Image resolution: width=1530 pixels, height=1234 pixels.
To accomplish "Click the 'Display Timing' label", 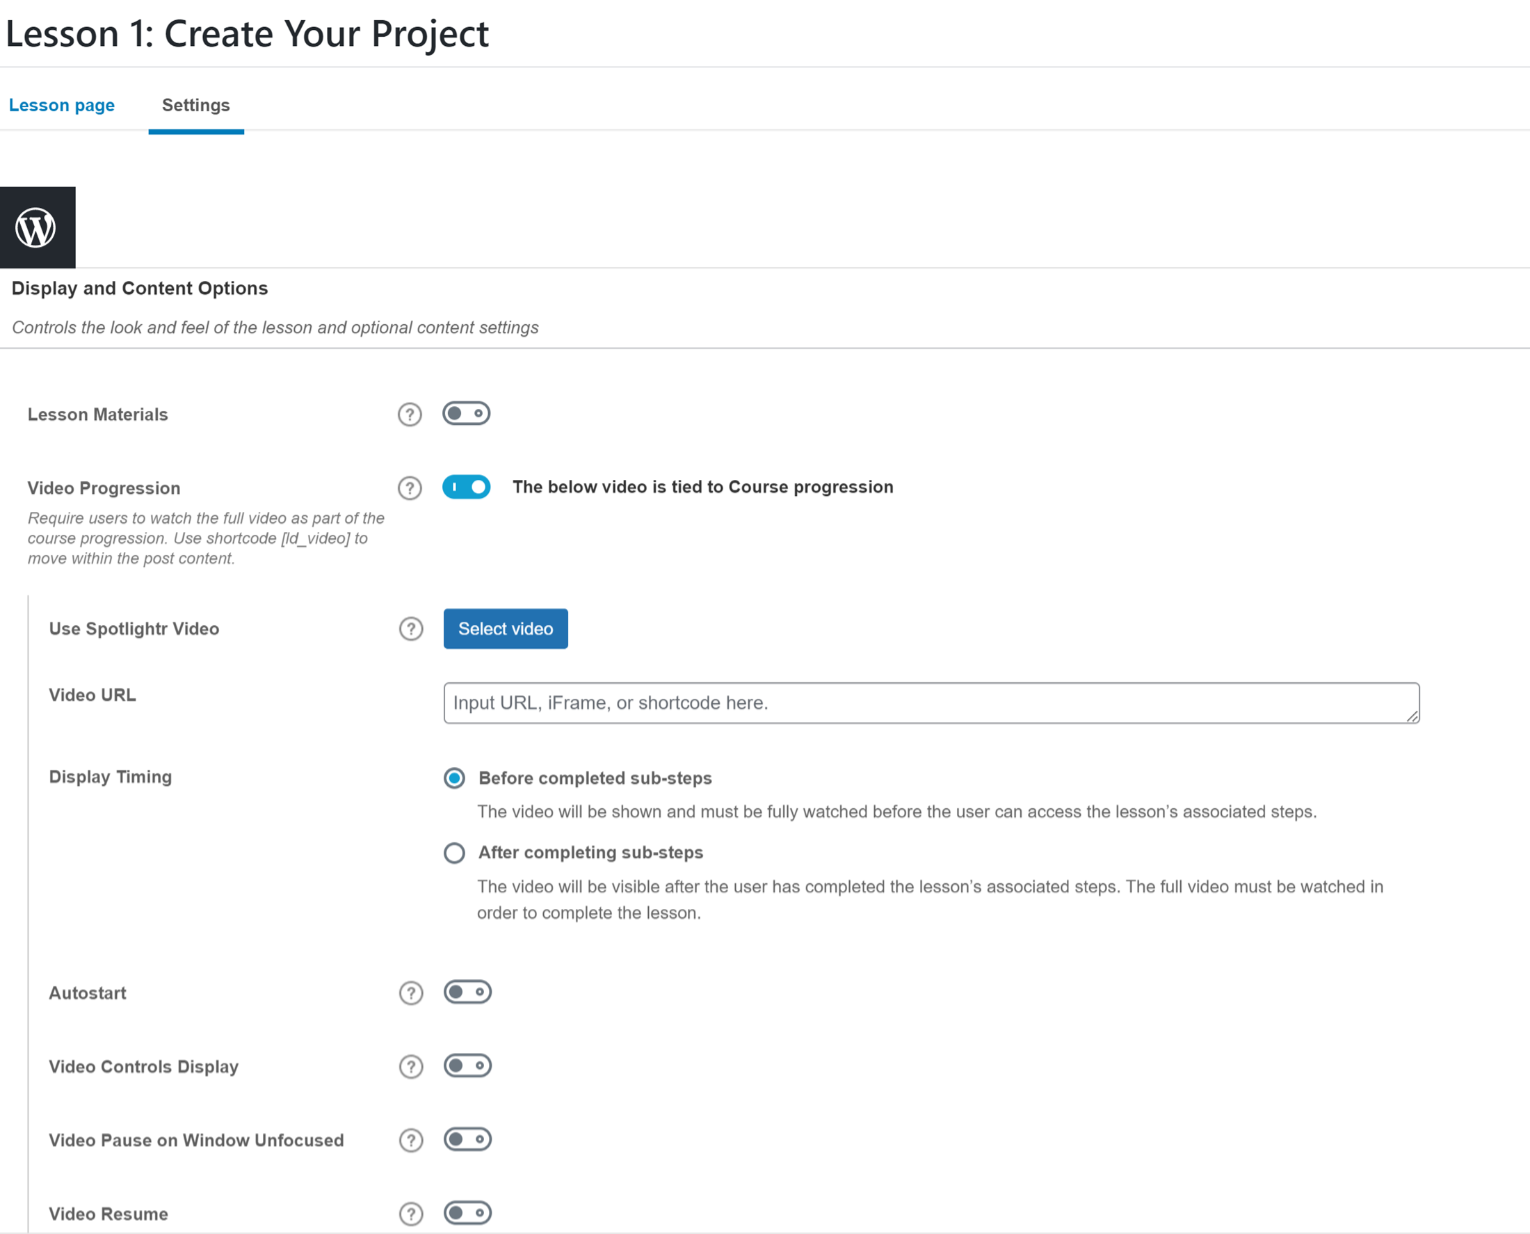I will point(110,777).
